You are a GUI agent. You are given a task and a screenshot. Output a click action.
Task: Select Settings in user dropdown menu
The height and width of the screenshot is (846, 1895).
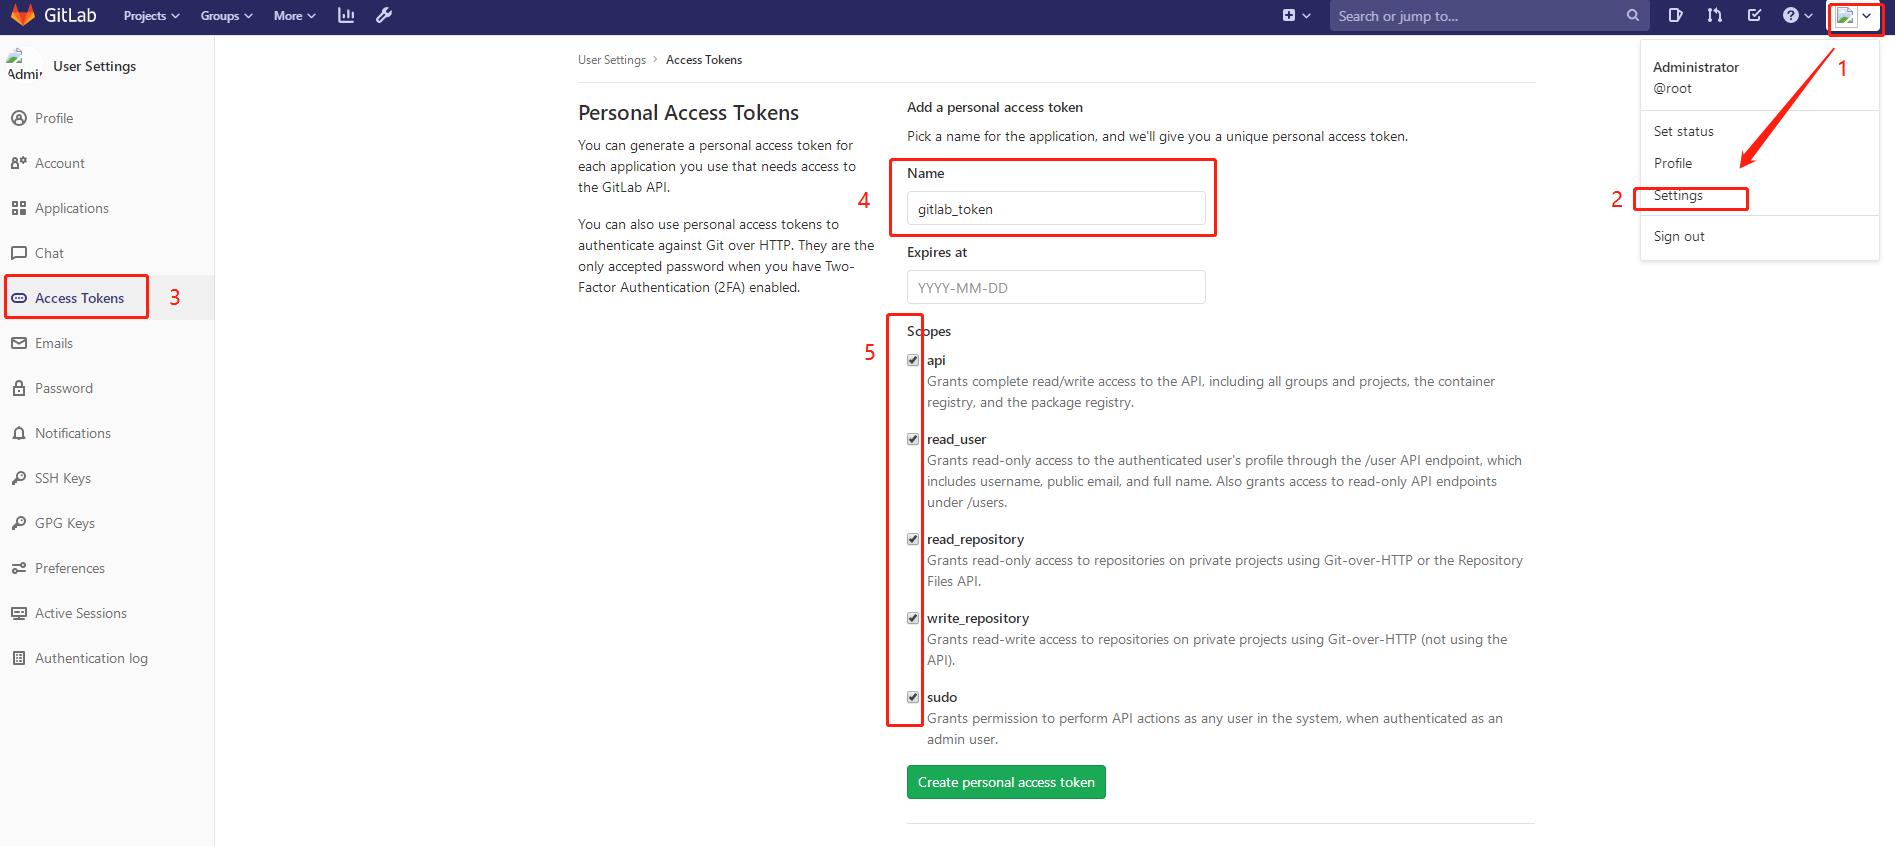pyautogui.click(x=1677, y=195)
